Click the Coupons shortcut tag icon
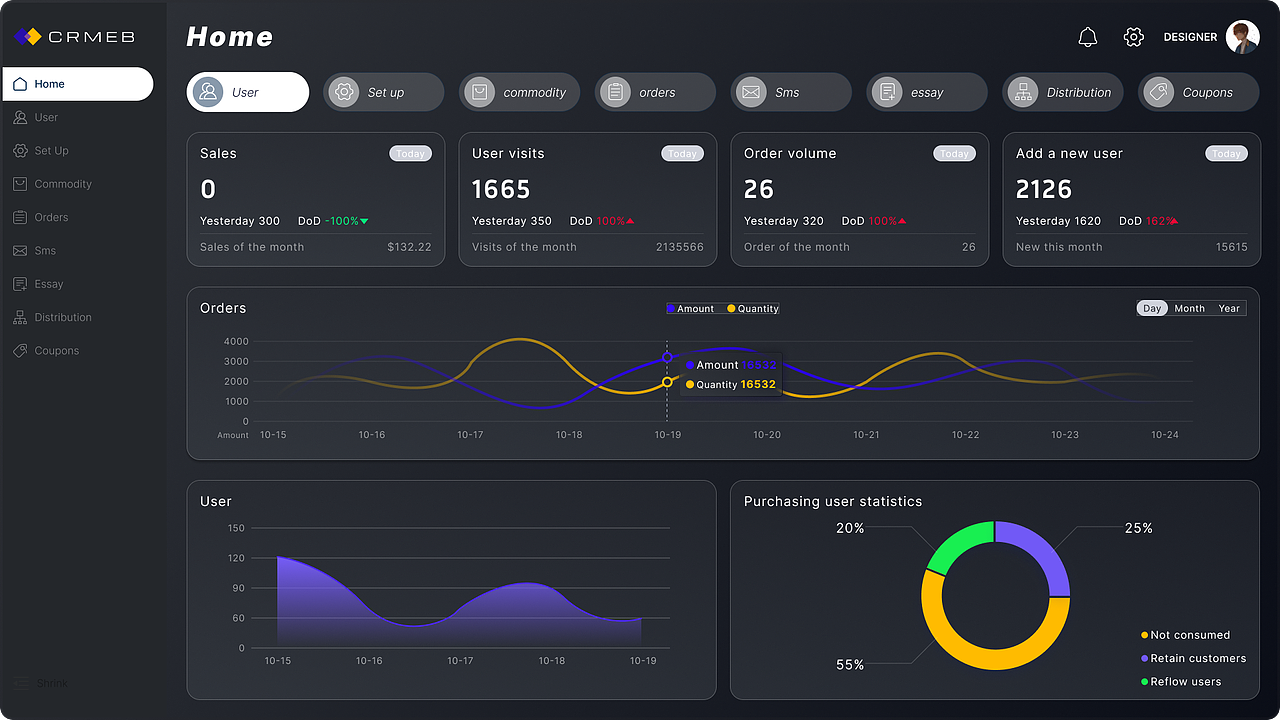Screen dimensions: 1280x720 click(x=1159, y=92)
